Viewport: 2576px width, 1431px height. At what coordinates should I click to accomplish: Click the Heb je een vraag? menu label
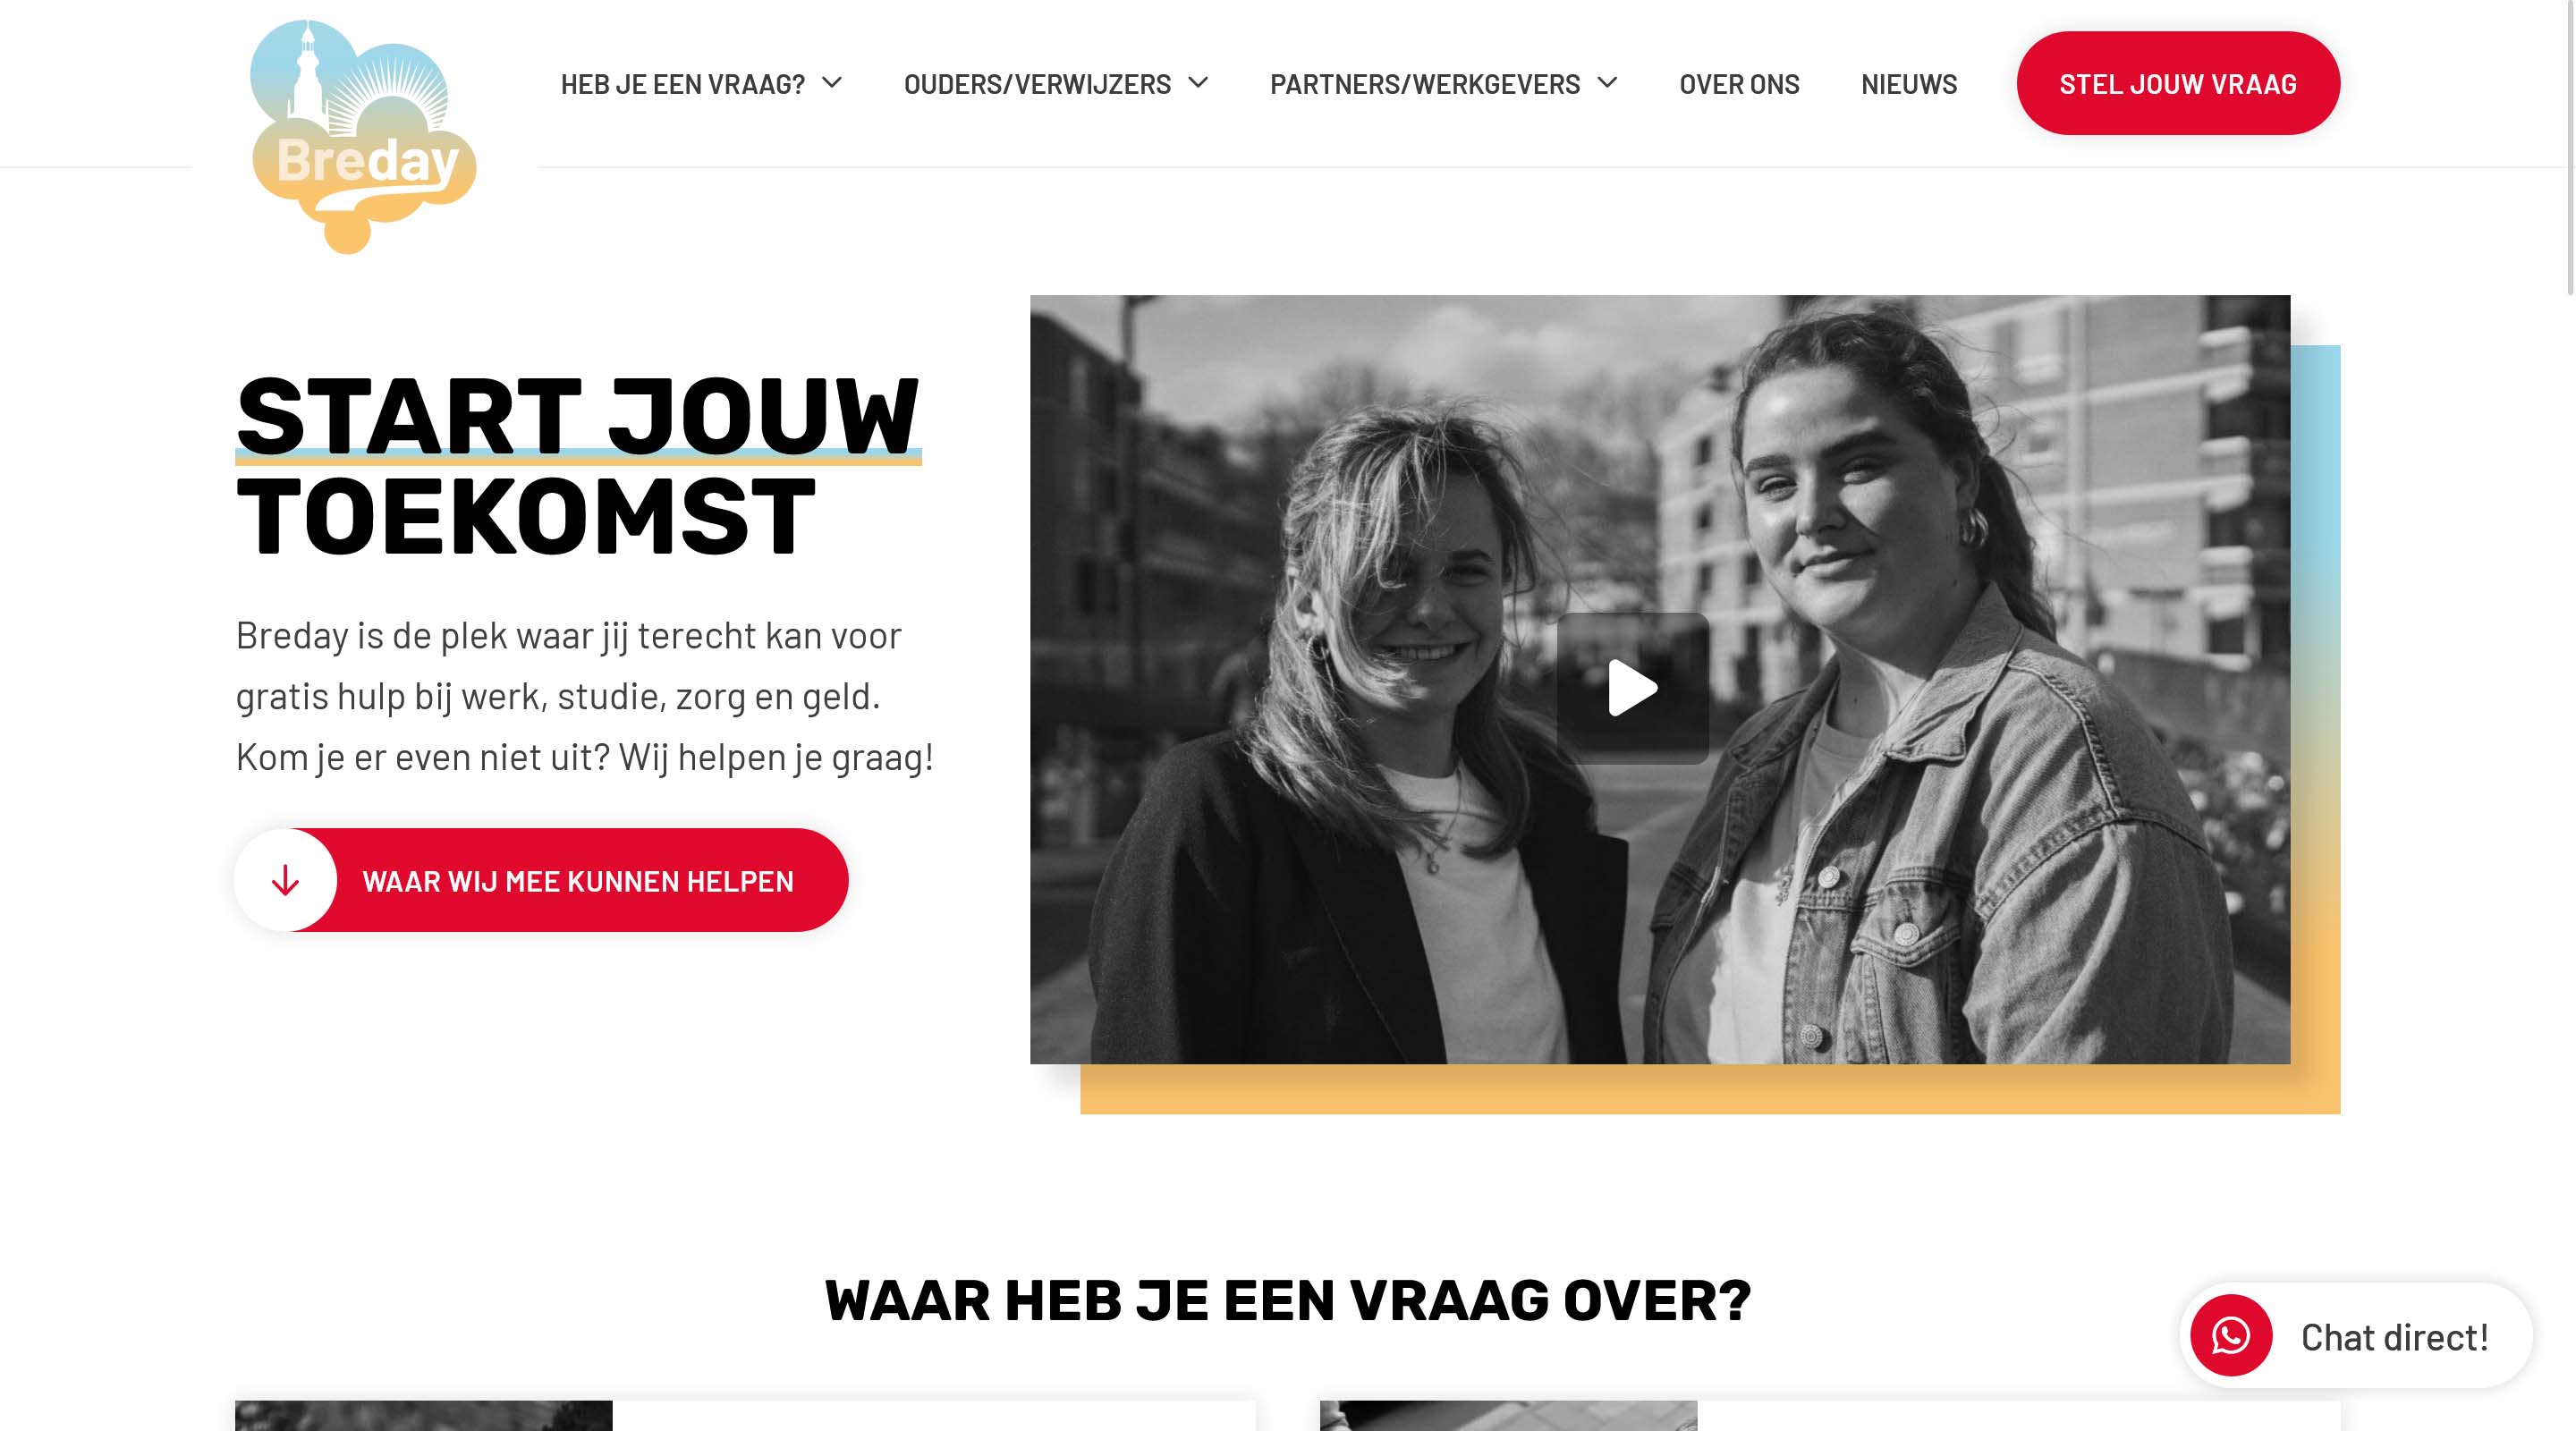[683, 84]
